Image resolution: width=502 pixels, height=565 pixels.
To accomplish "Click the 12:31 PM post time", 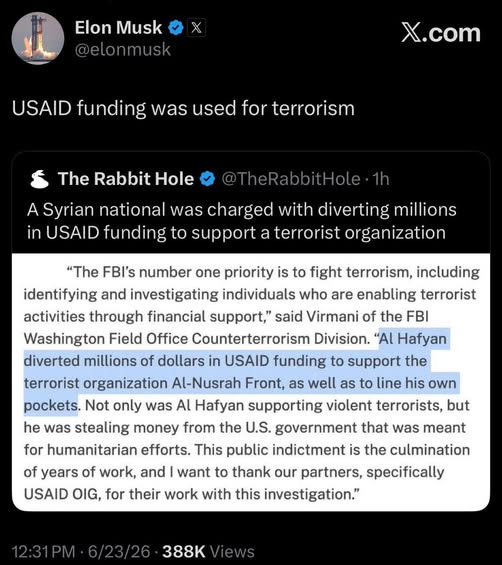I will (x=43, y=552).
